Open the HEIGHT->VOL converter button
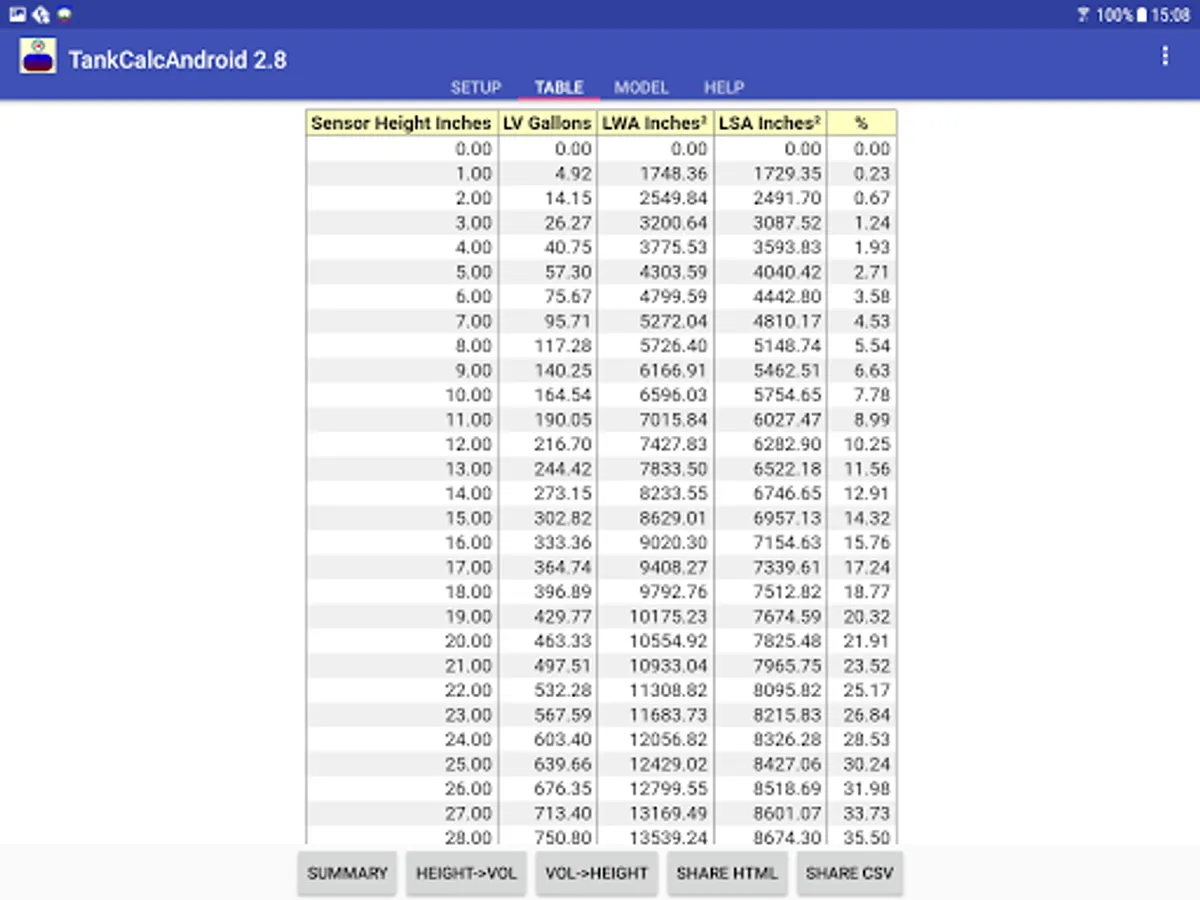Viewport: 1200px width, 900px height. click(x=467, y=873)
